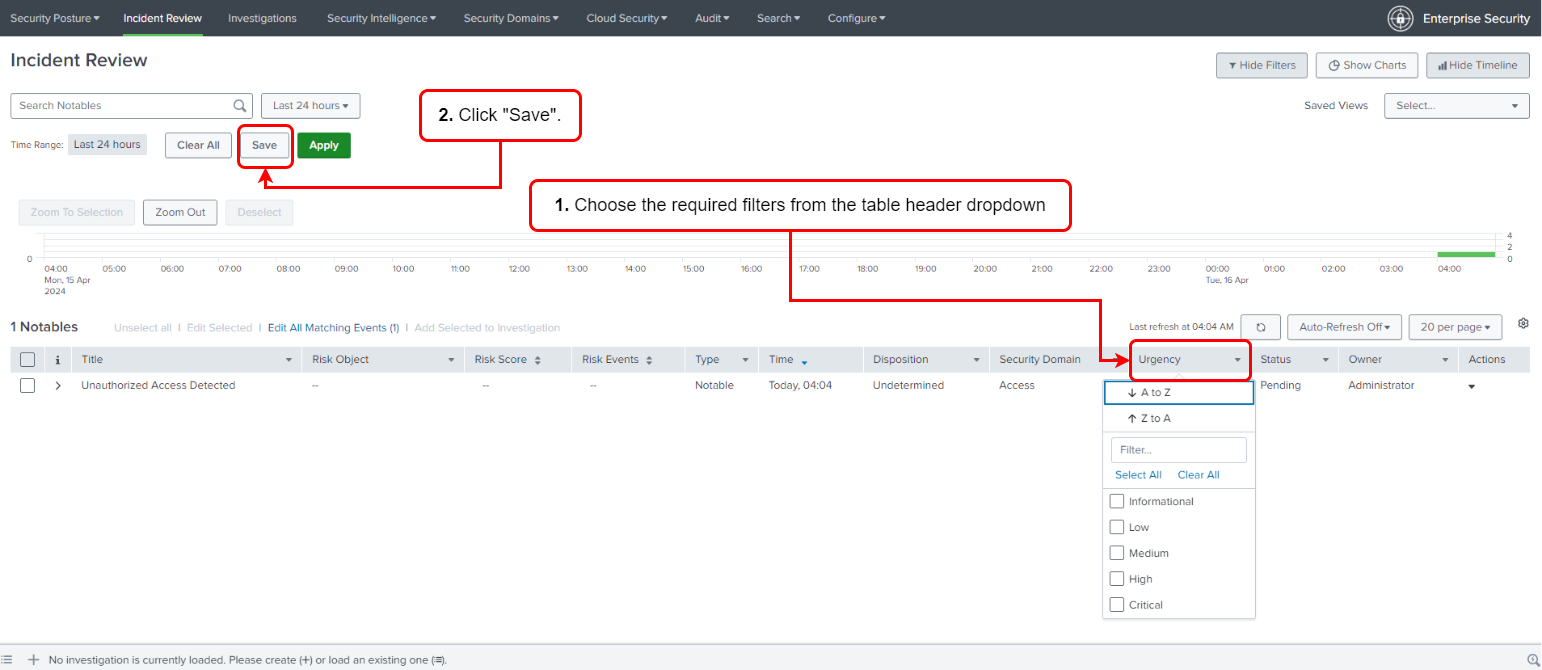Click the zoom magnifier icon bottom right
Image resolution: width=1542 pixels, height=670 pixels.
(x=1532, y=659)
